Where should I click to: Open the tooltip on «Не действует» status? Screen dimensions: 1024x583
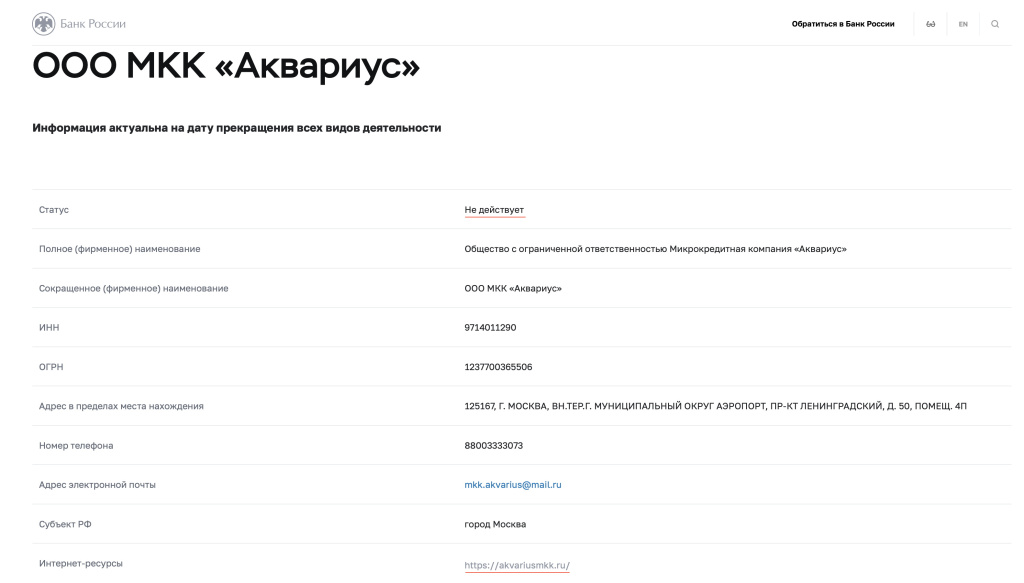[x=495, y=209]
